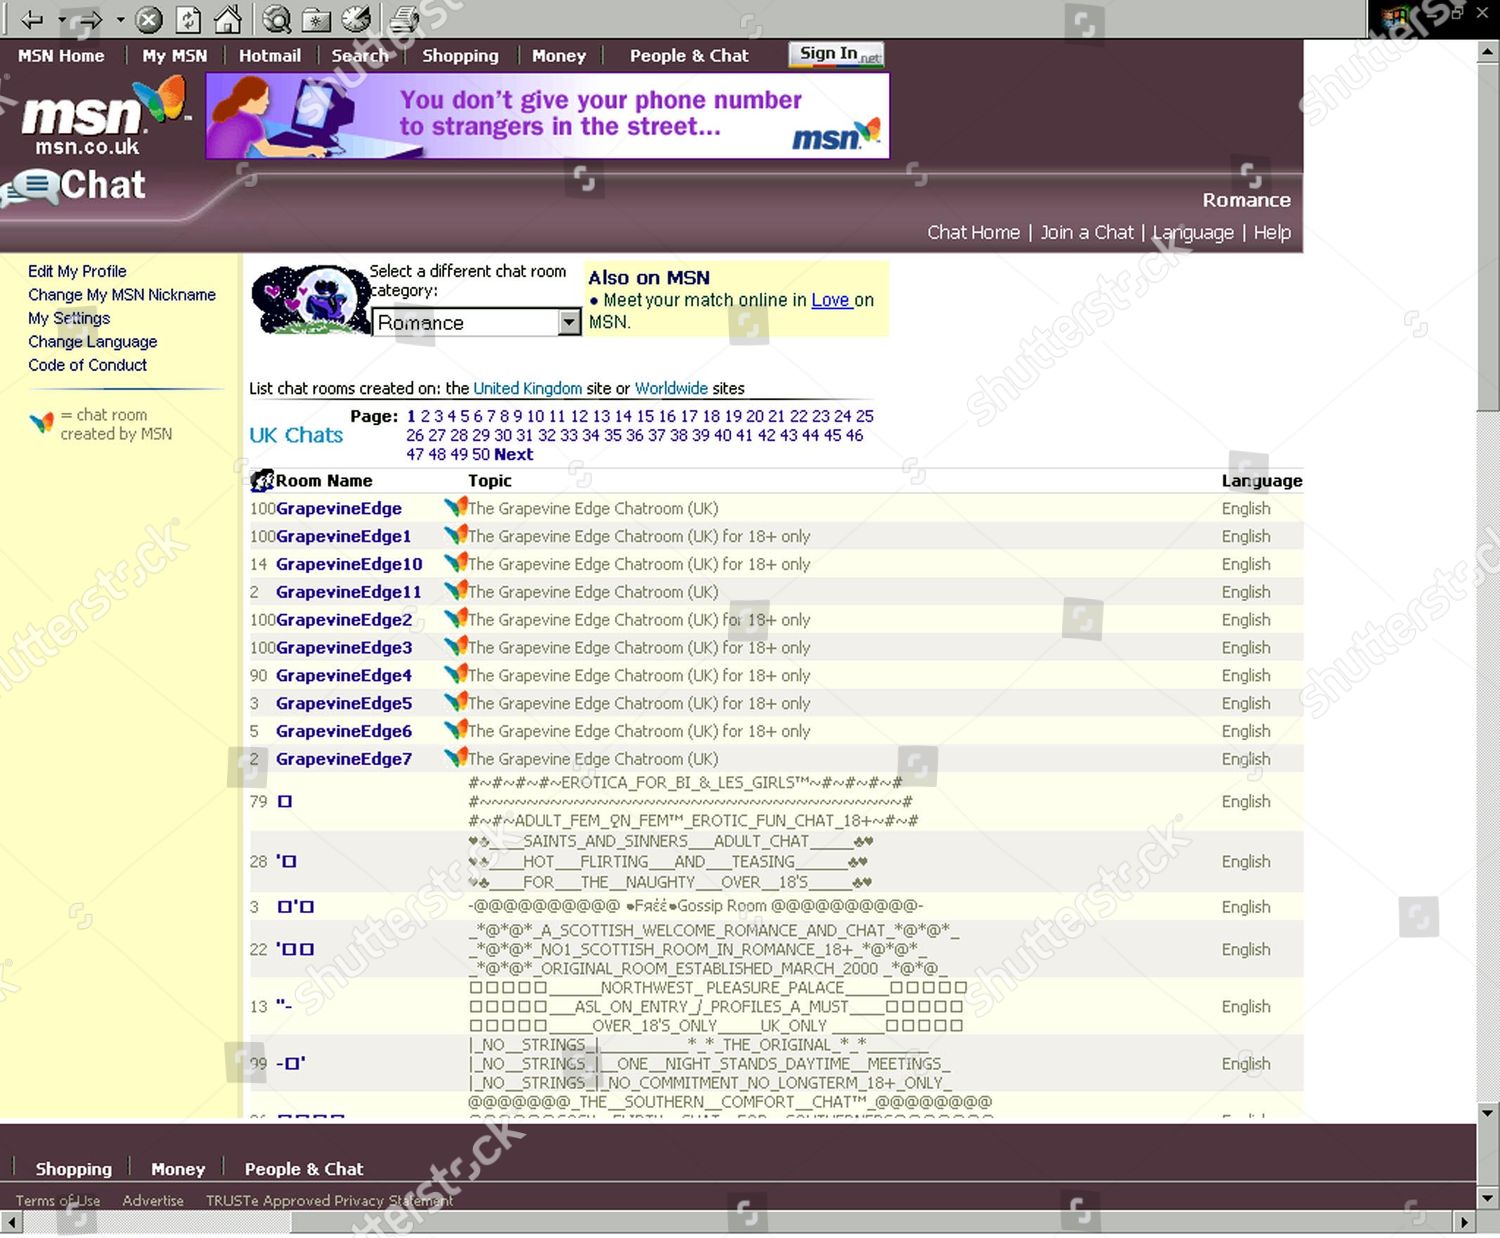Join the GrapevineEdge7 chat room
This screenshot has height=1238, width=1500.
pyautogui.click(x=344, y=759)
